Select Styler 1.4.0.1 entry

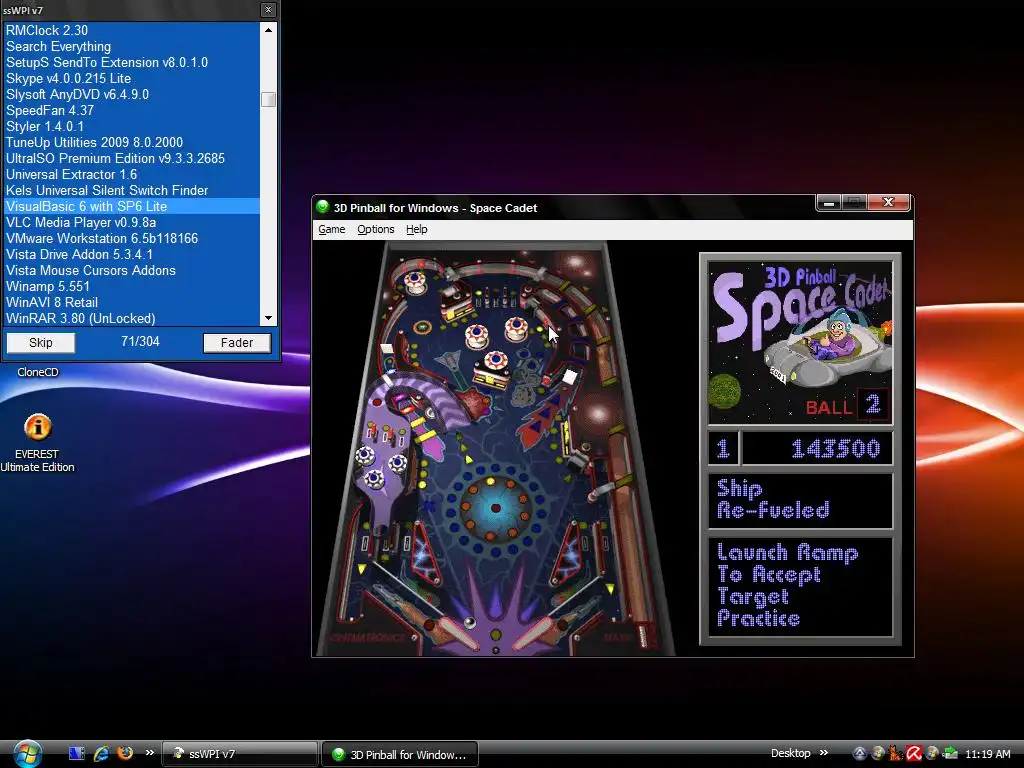[133, 126]
